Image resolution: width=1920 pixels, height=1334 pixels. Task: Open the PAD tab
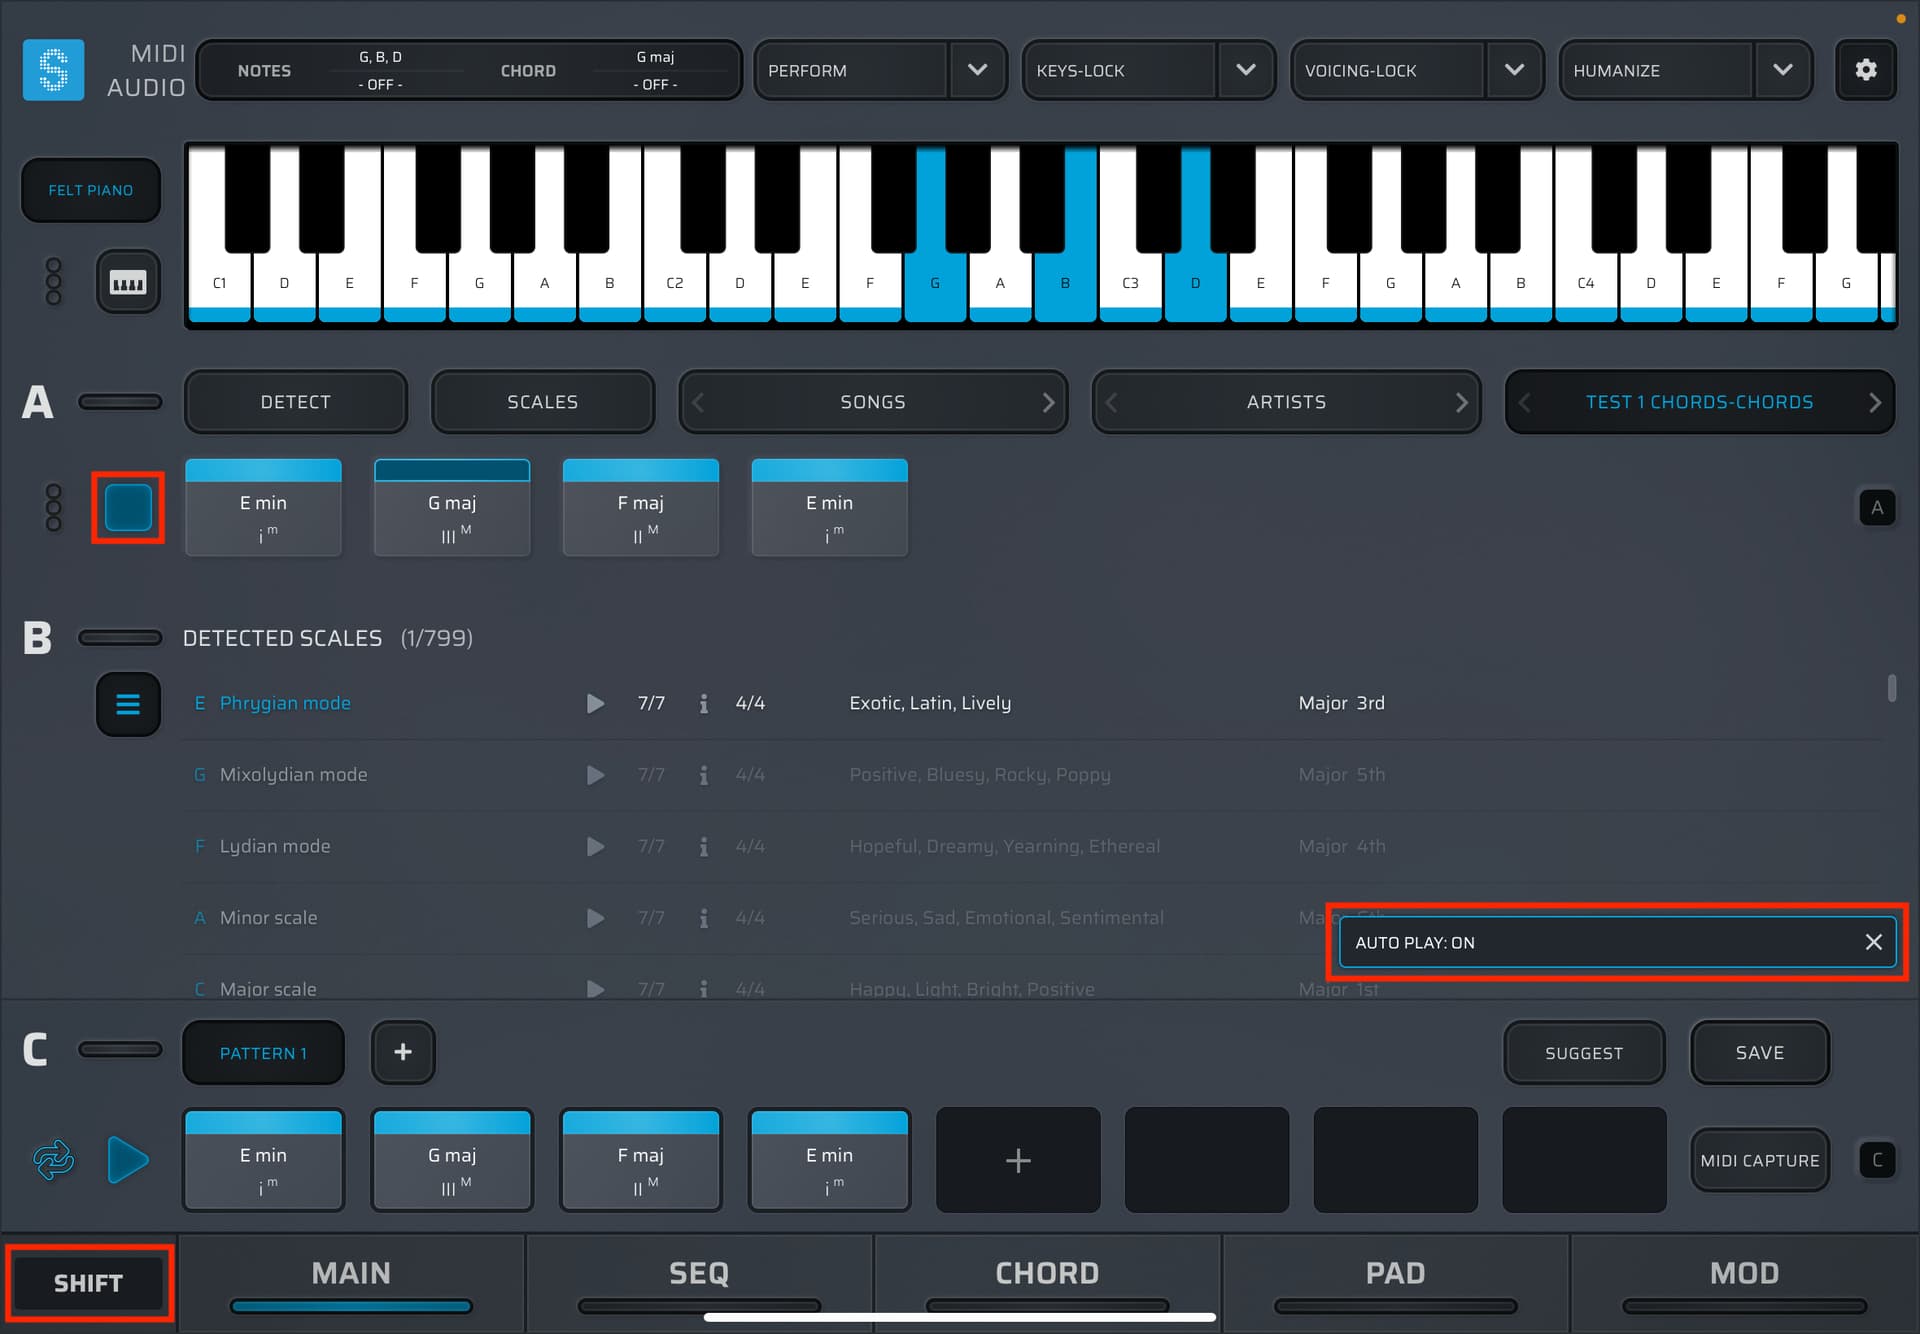click(x=1395, y=1272)
